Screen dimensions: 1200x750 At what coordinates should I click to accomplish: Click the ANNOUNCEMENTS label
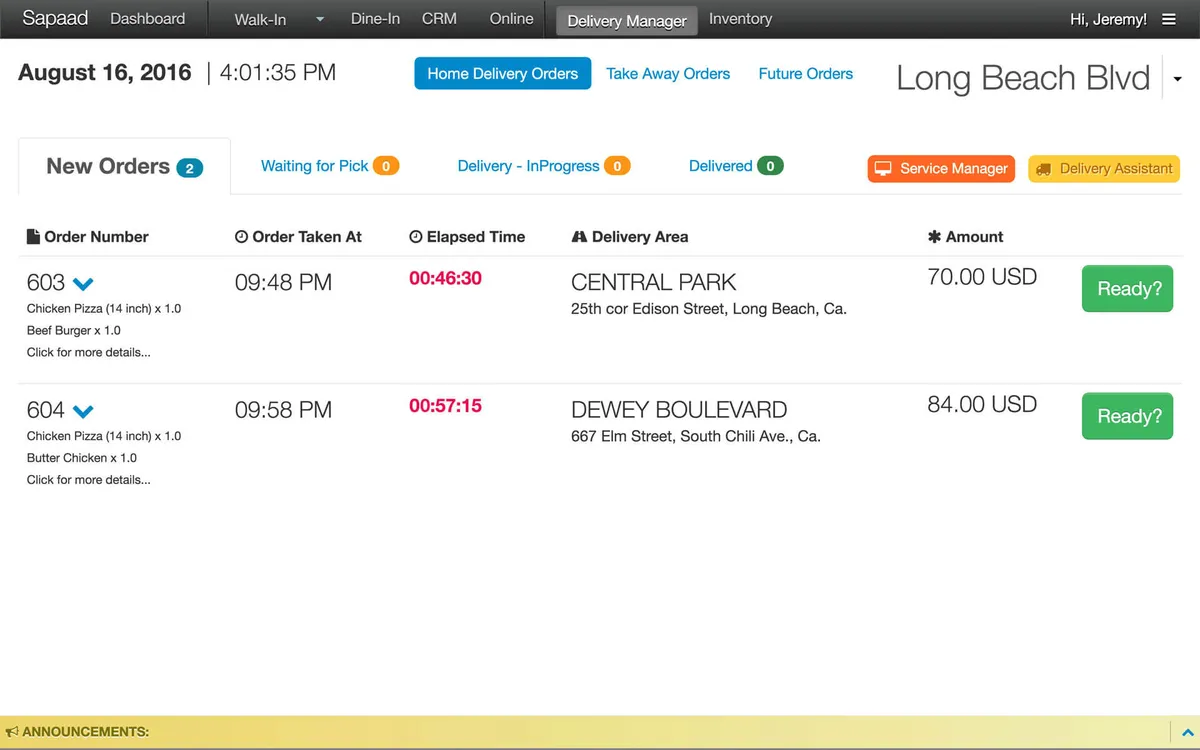[x=85, y=732]
